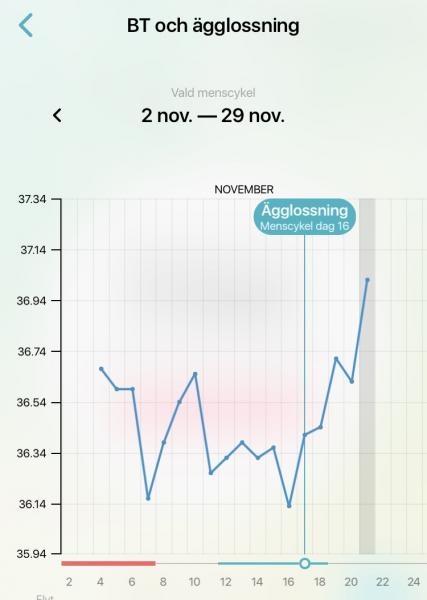427x600 pixels.
Task: Tap the blue fertile window bar
Action: 272,563
